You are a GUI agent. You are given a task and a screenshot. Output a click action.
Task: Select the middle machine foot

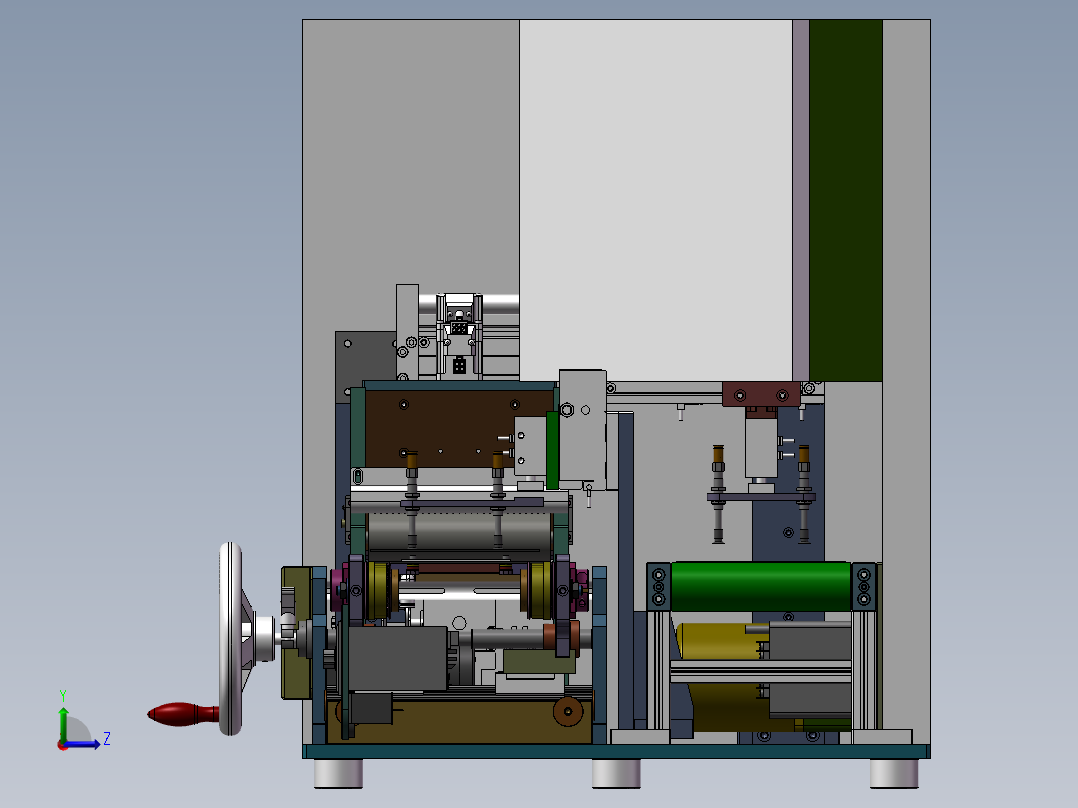click(616, 773)
